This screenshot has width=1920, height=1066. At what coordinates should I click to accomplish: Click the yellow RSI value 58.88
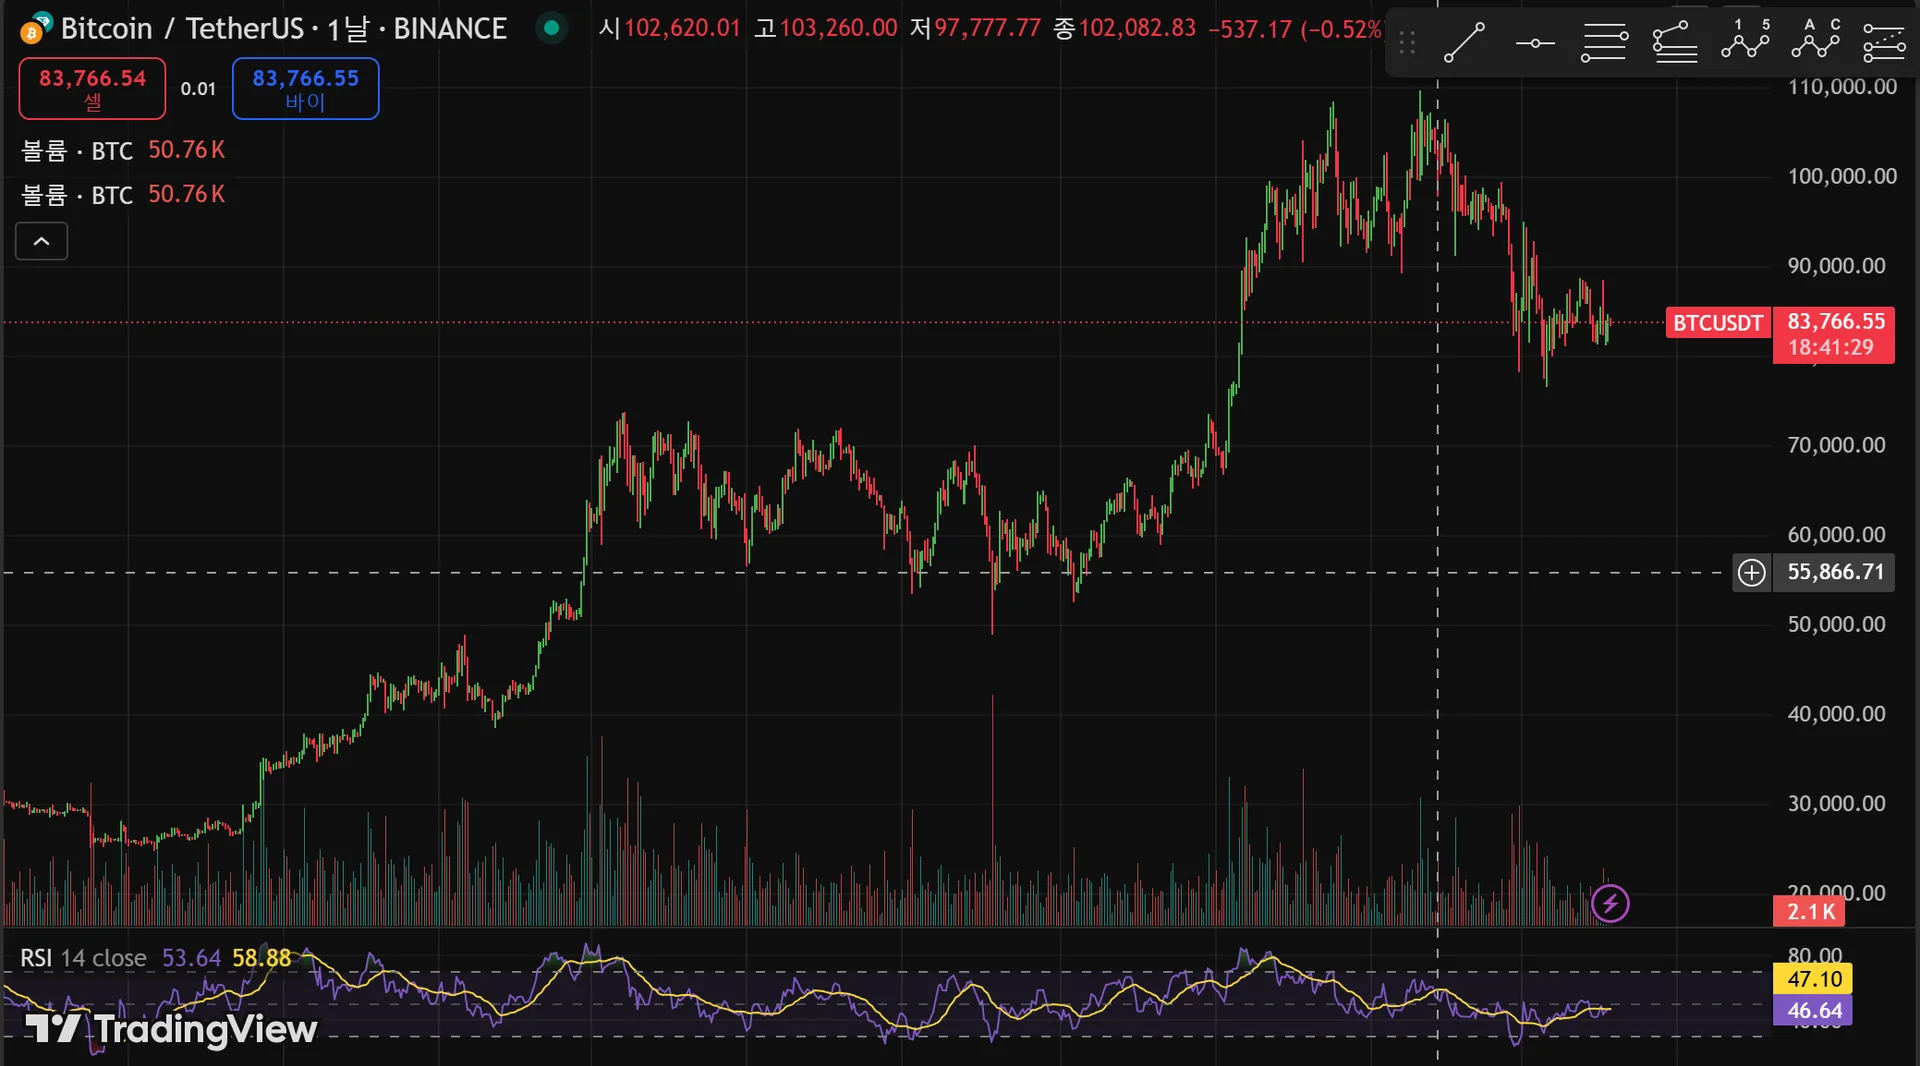(x=262, y=958)
